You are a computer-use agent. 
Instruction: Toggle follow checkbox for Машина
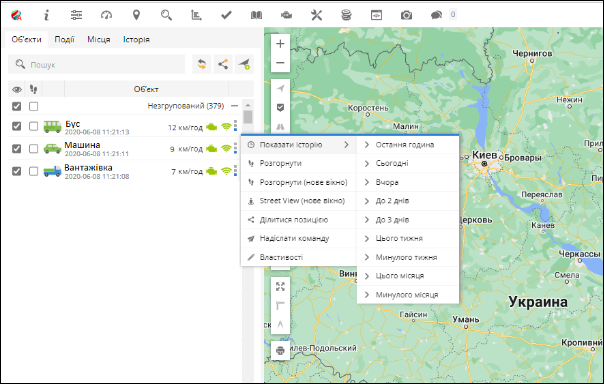point(34,149)
